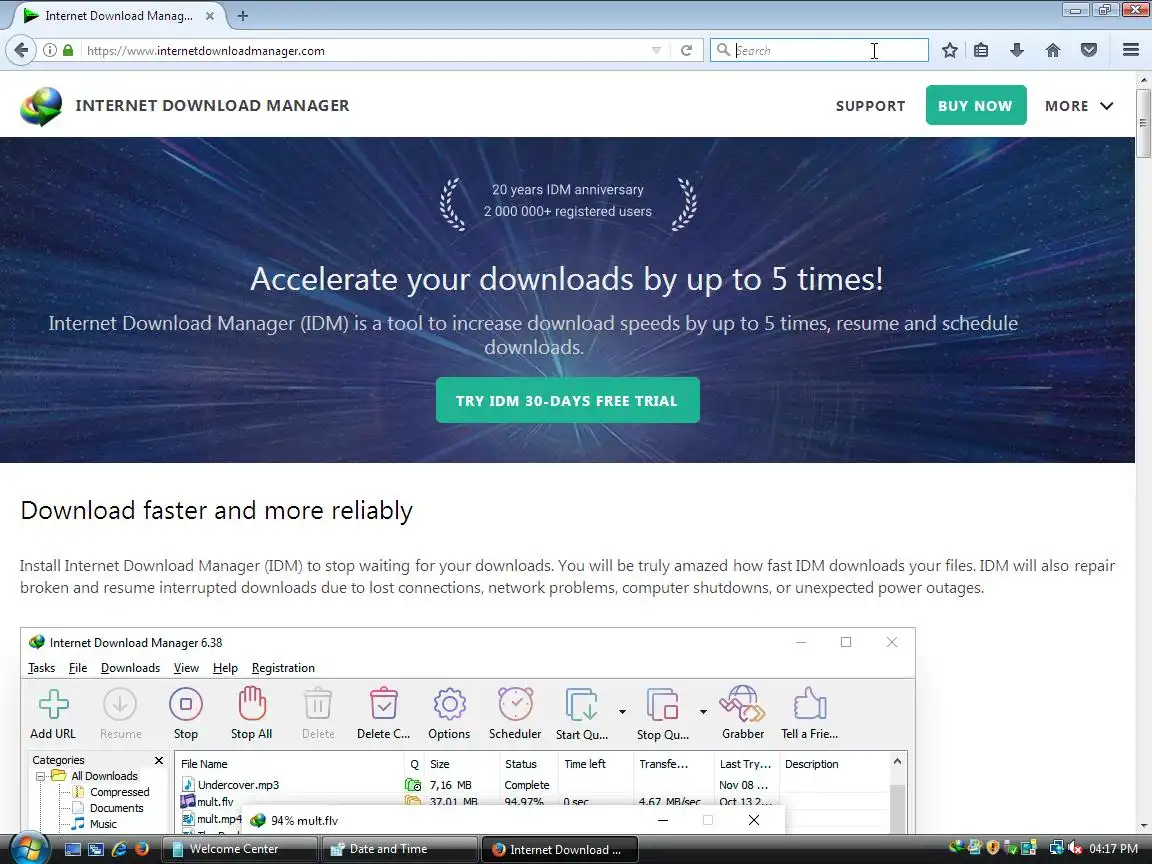The width and height of the screenshot is (1152, 864).
Task: Click the site information (i) icon
Action: click(49, 51)
